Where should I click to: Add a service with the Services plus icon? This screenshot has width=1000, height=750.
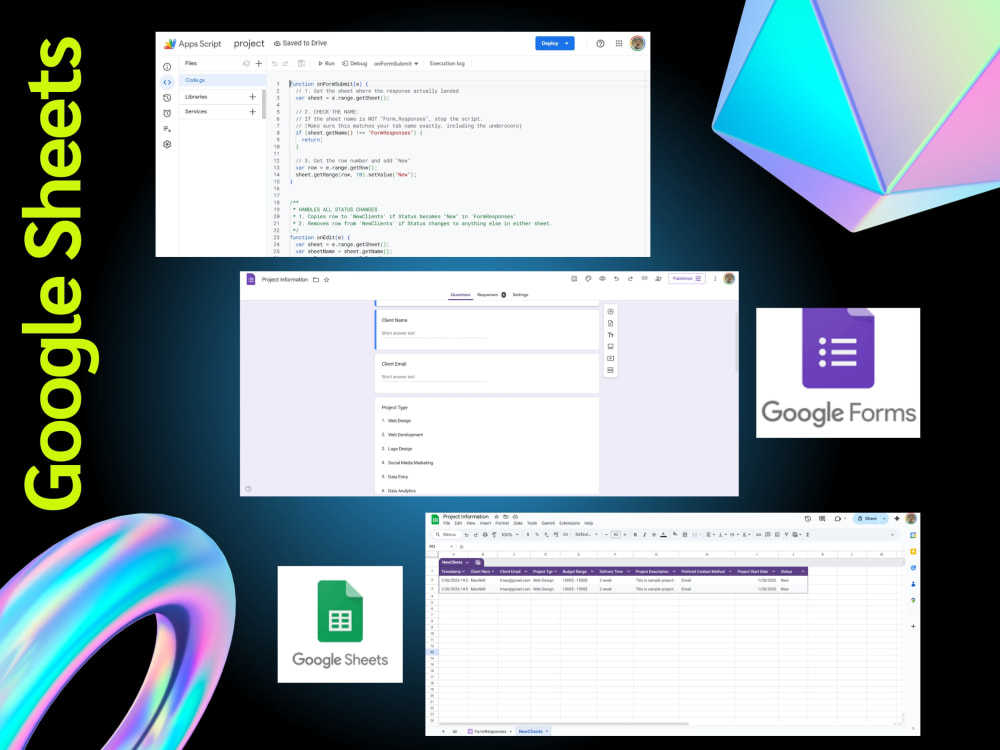(253, 112)
